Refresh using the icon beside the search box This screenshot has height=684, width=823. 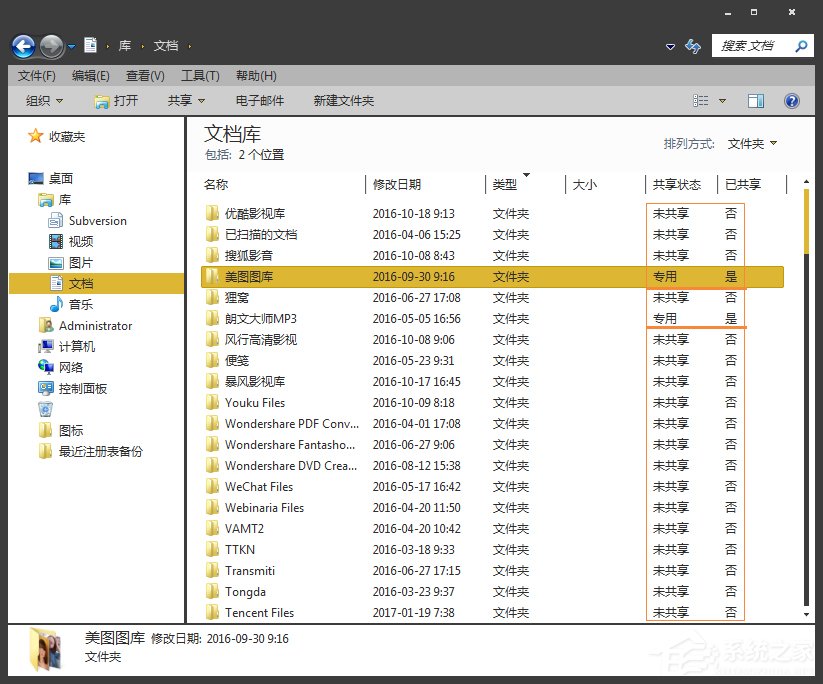click(x=692, y=46)
